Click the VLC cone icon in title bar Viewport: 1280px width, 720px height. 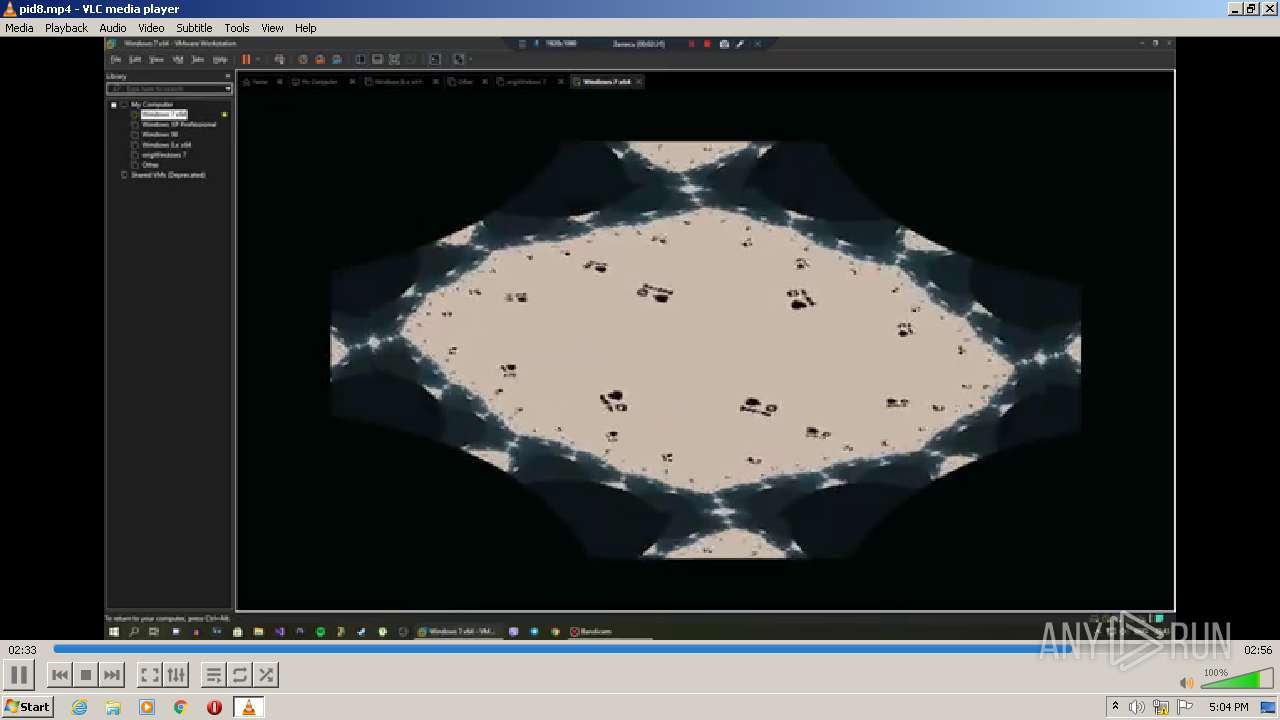[10, 9]
